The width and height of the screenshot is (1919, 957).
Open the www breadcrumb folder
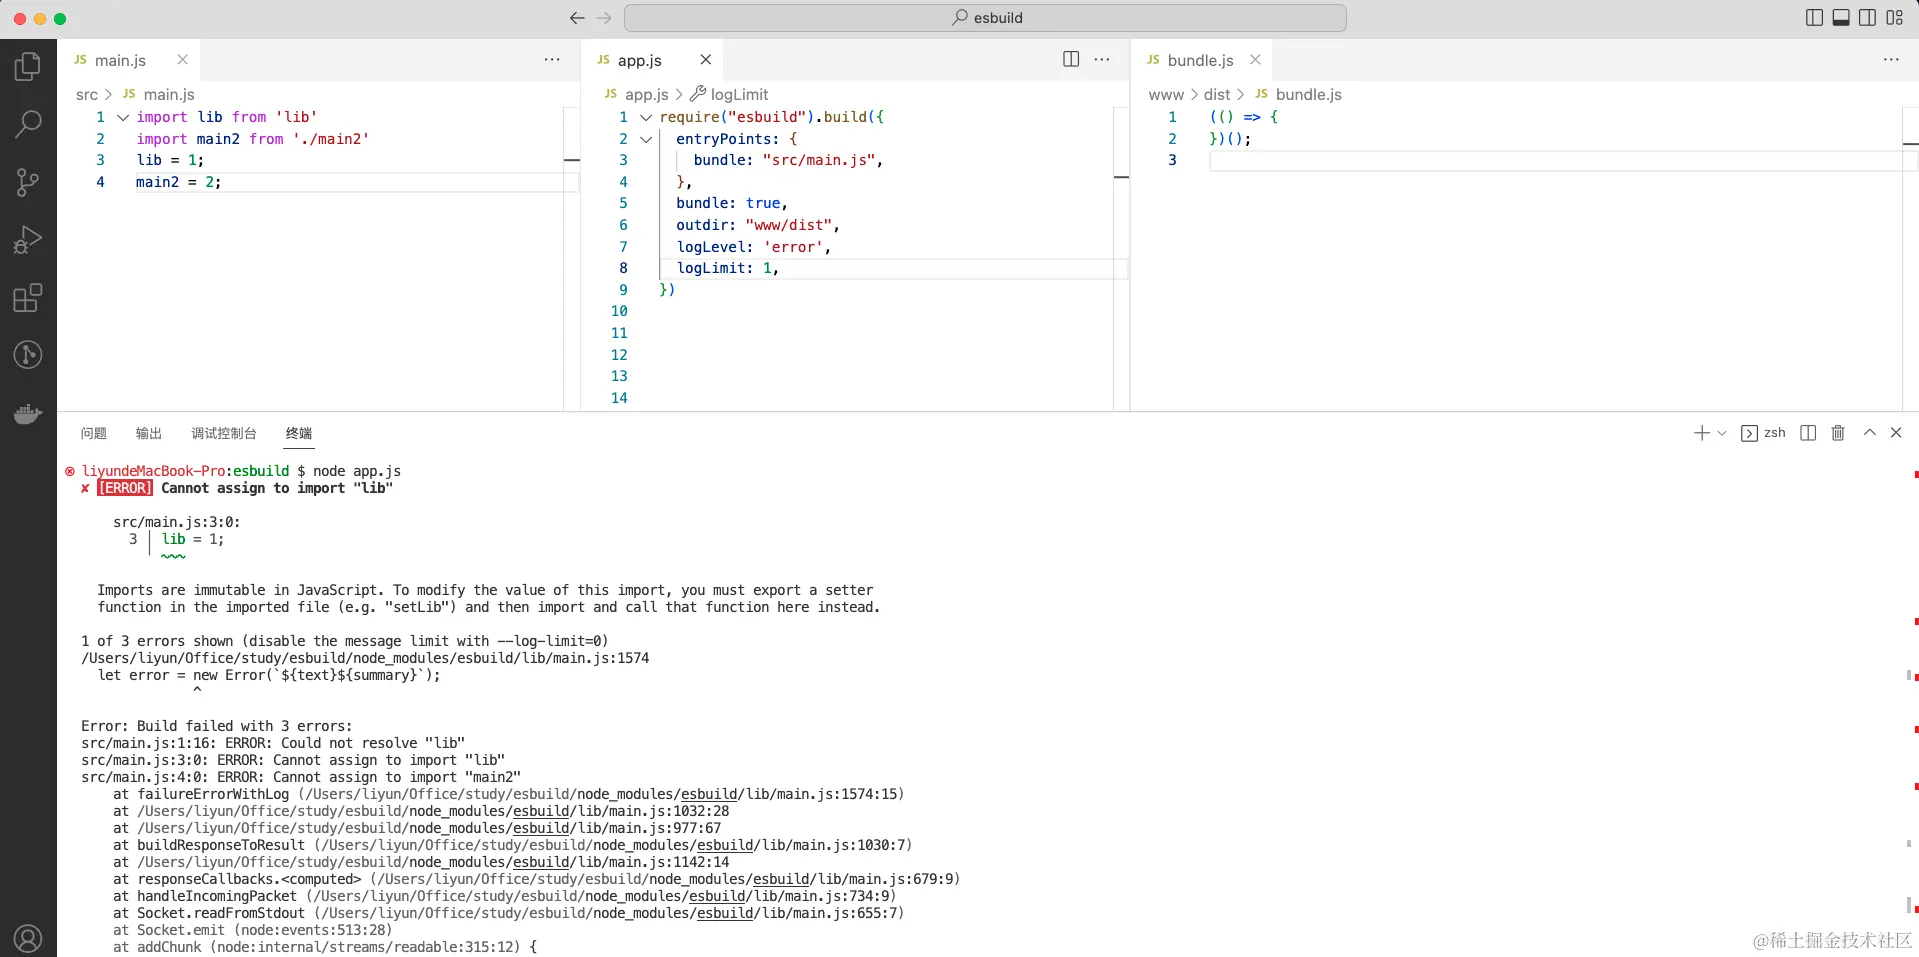1166,94
